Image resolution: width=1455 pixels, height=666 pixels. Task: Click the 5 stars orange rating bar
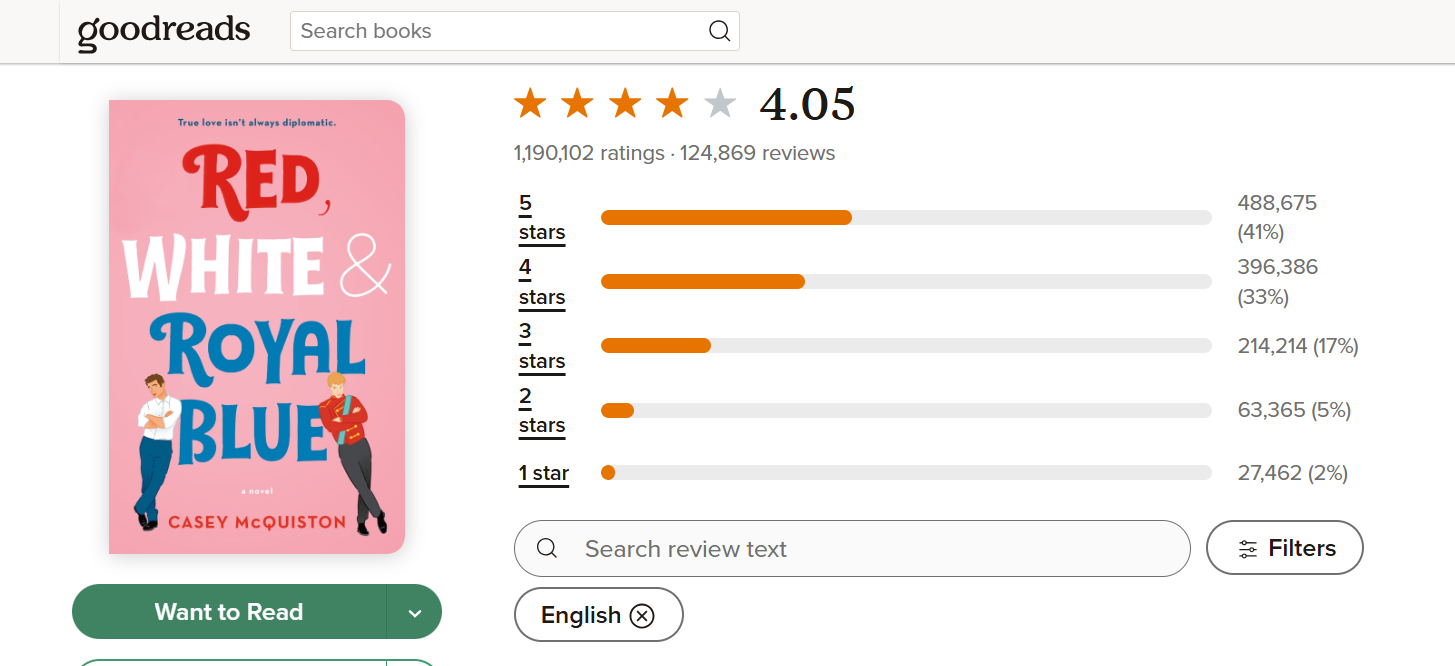726,218
